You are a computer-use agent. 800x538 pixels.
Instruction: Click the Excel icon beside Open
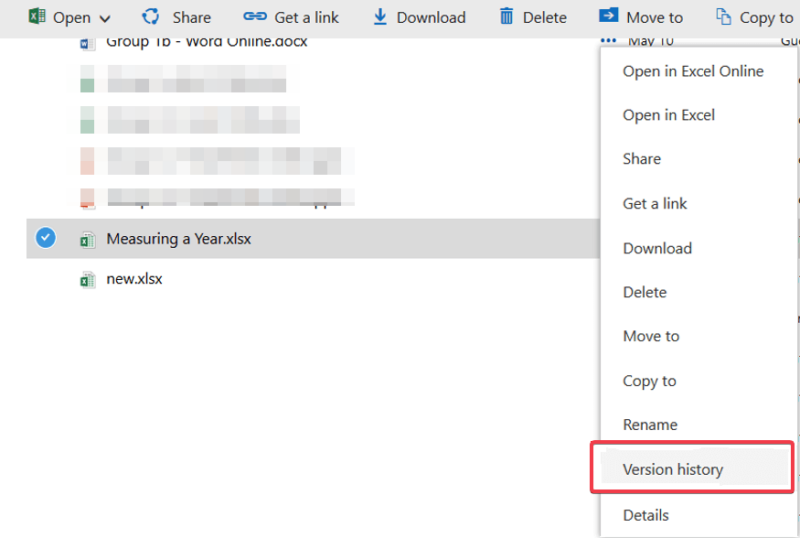click(37, 16)
